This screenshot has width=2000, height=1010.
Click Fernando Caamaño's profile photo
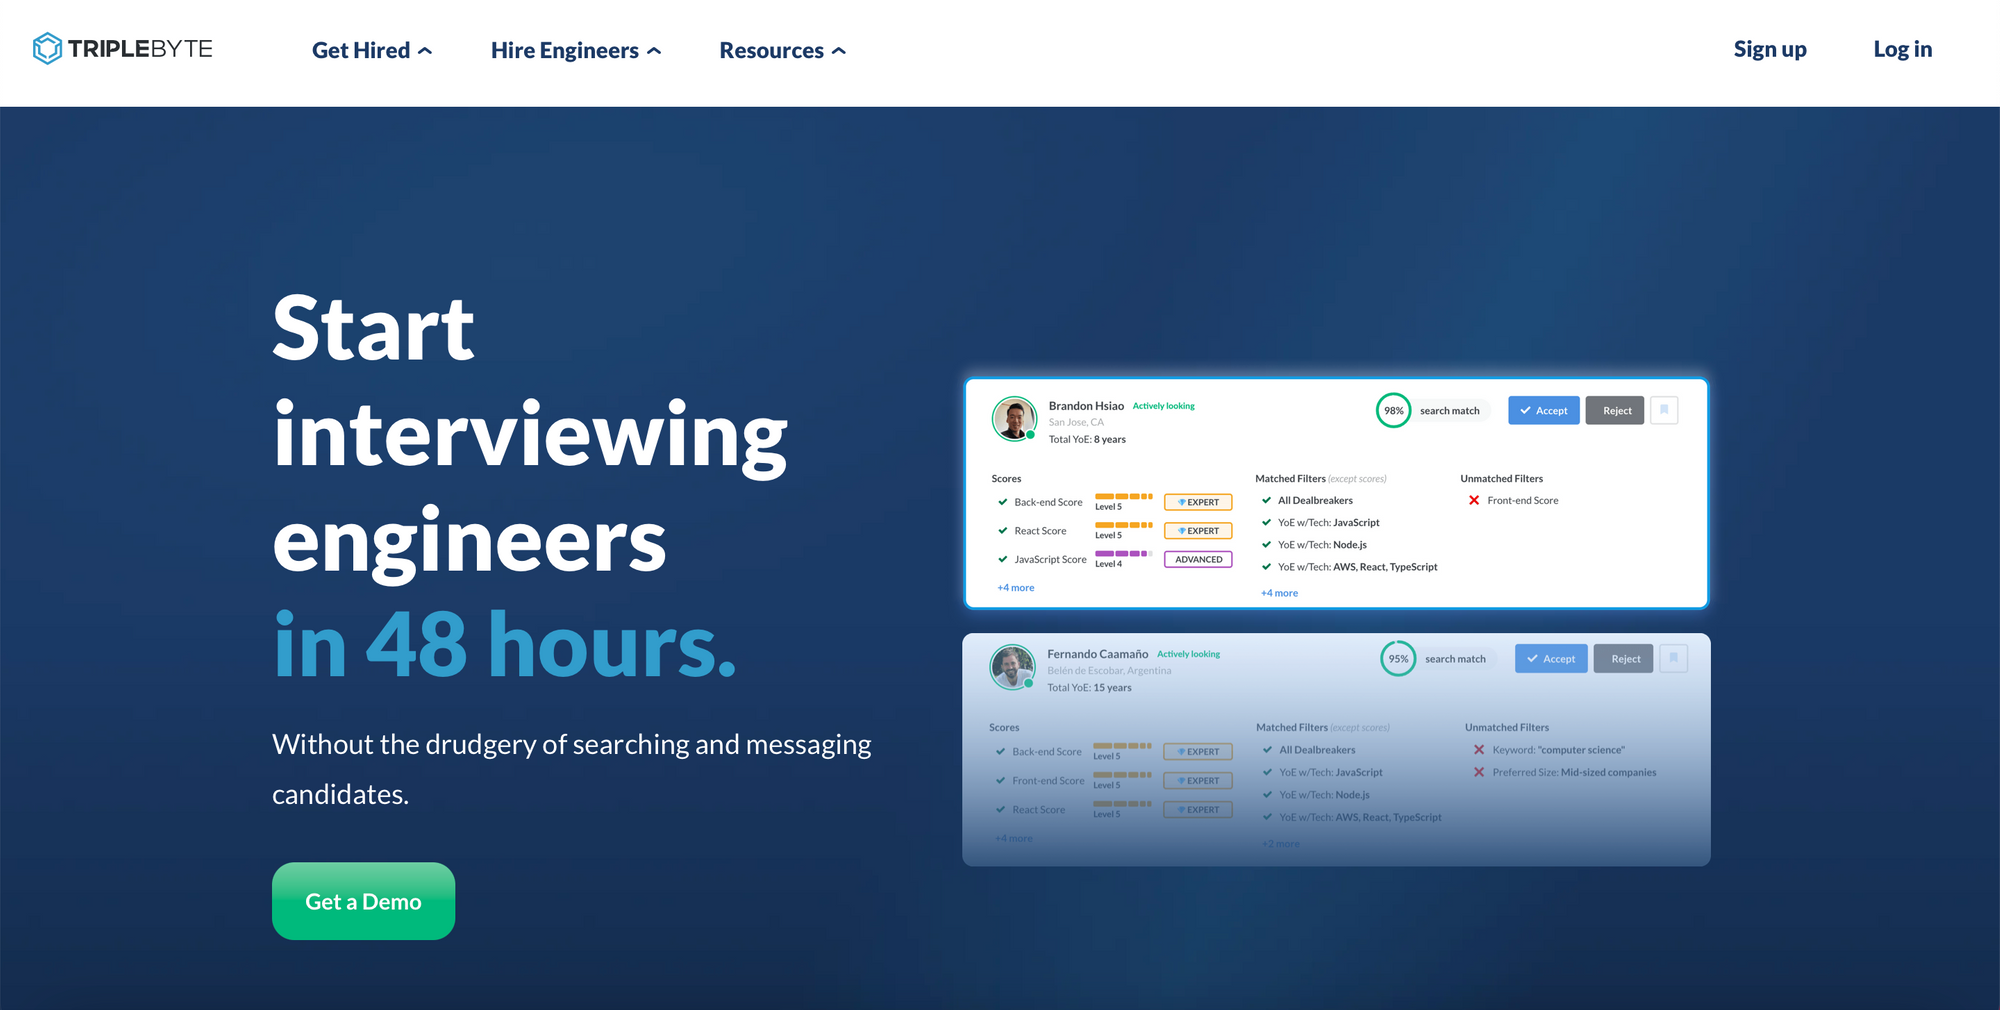(1012, 666)
